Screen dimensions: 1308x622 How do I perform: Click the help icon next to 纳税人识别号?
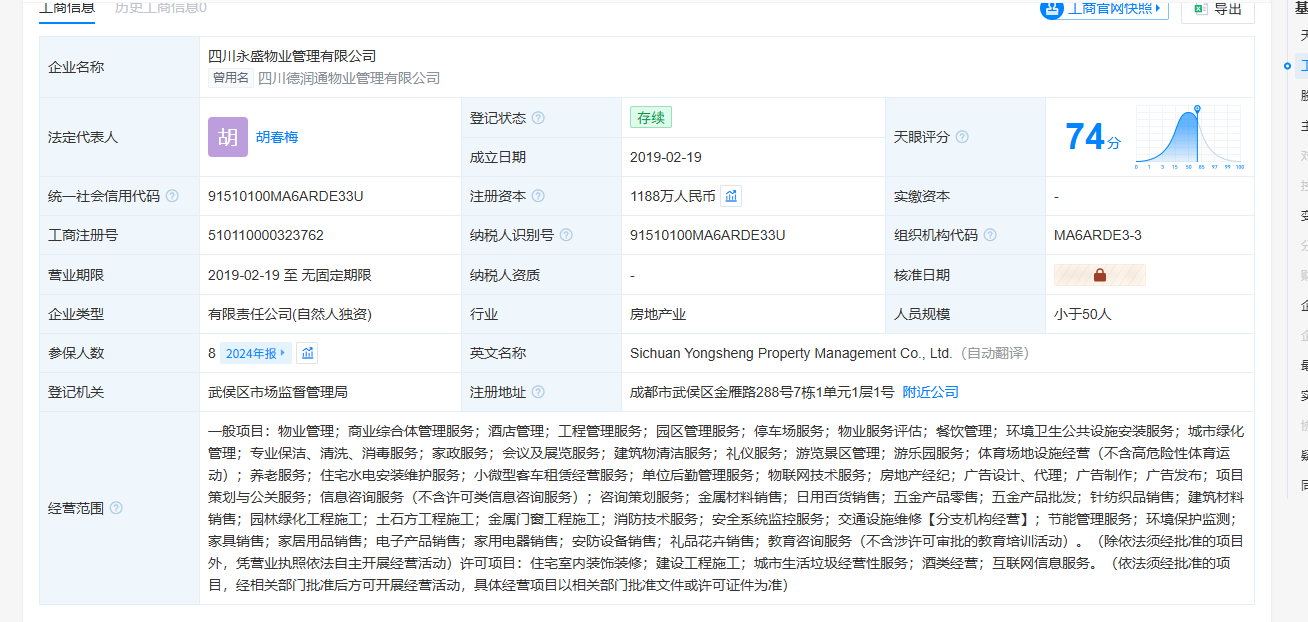pyautogui.click(x=566, y=235)
